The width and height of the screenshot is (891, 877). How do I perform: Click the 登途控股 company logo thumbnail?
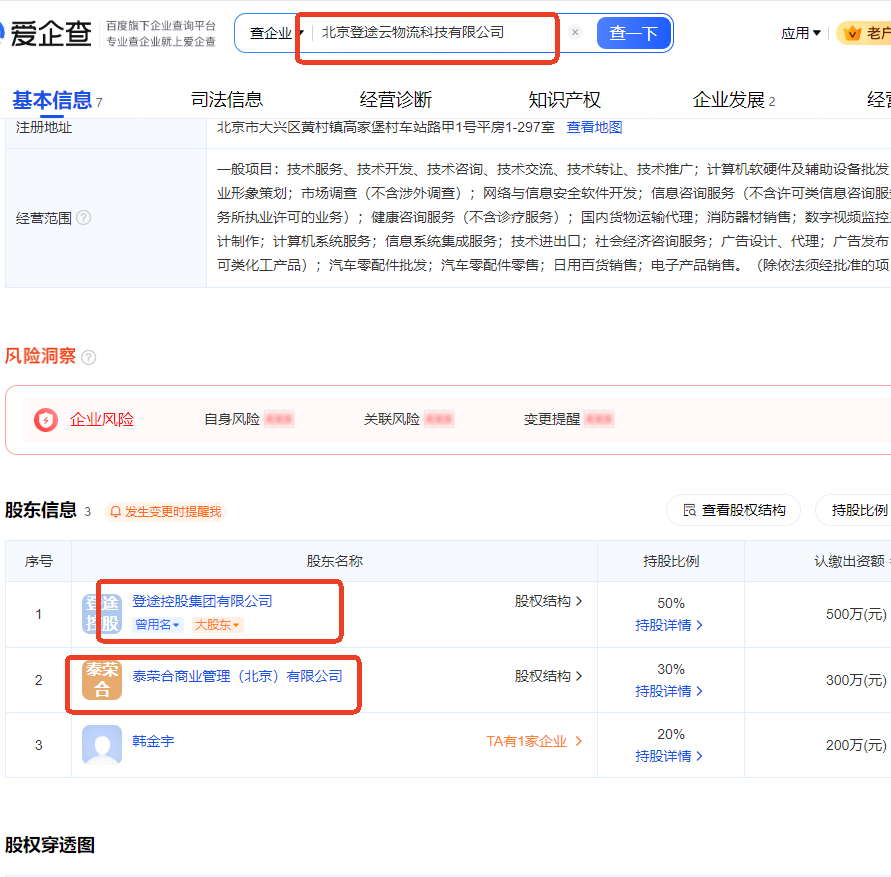[x=102, y=614]
